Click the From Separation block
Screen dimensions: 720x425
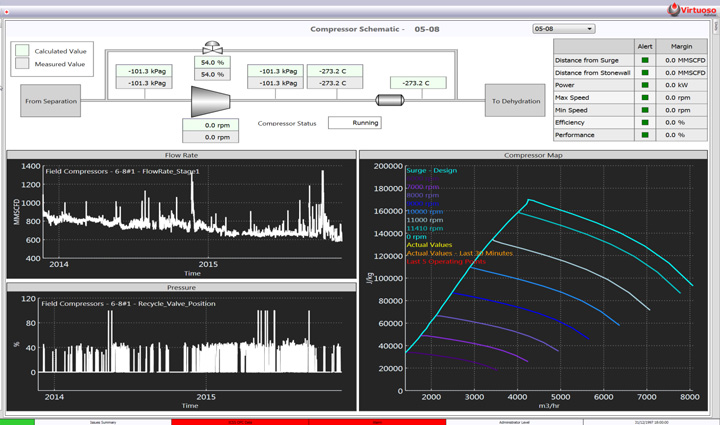(50, 101)
